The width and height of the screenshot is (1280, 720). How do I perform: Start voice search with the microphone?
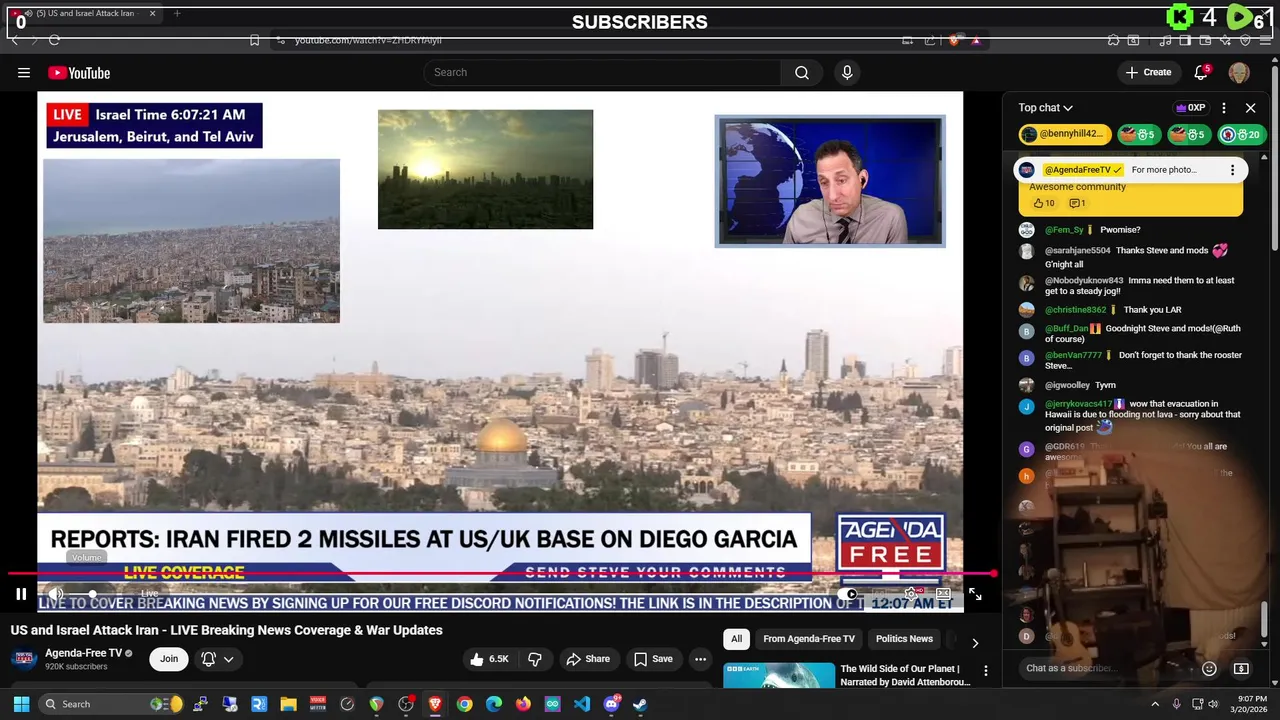[x=847, y=72]
